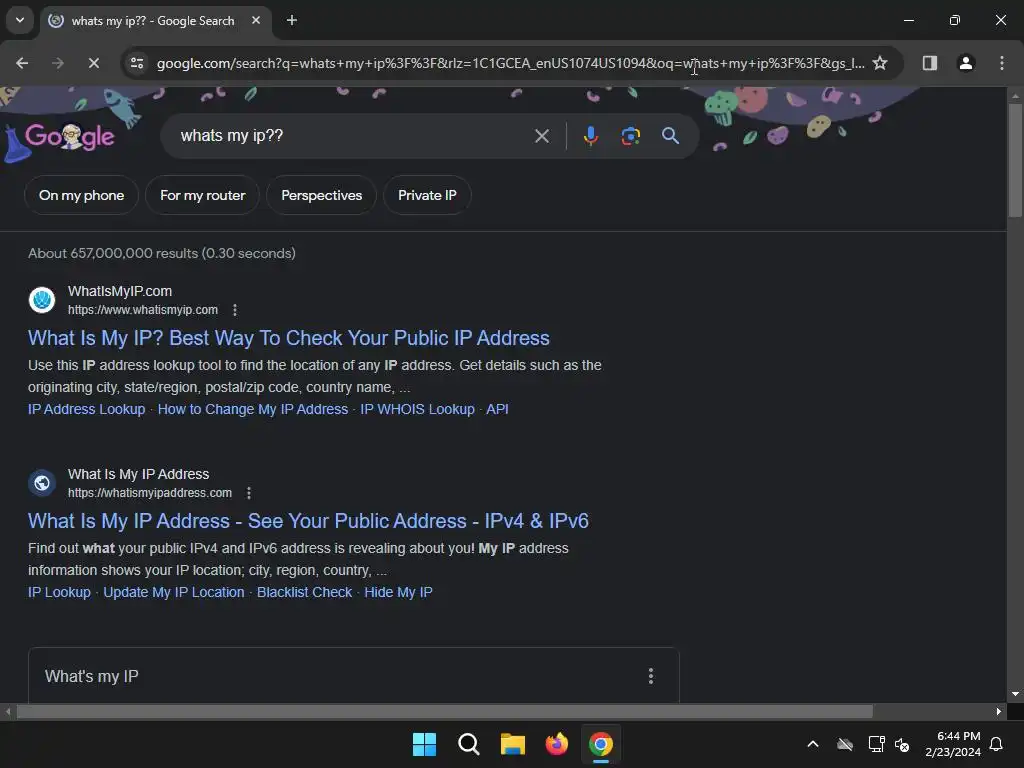The image size is (1024, 768).
Task: Click the scroll right arrow
Action: click(999, 711)
